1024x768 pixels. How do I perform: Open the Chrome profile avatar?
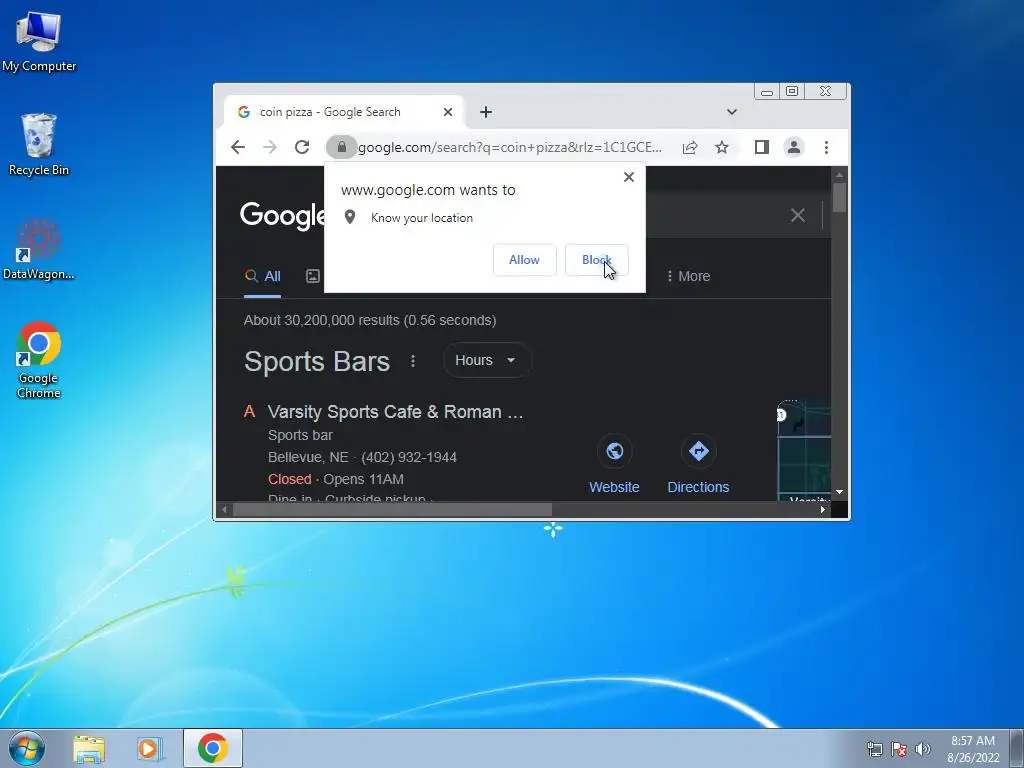(793, 147)
